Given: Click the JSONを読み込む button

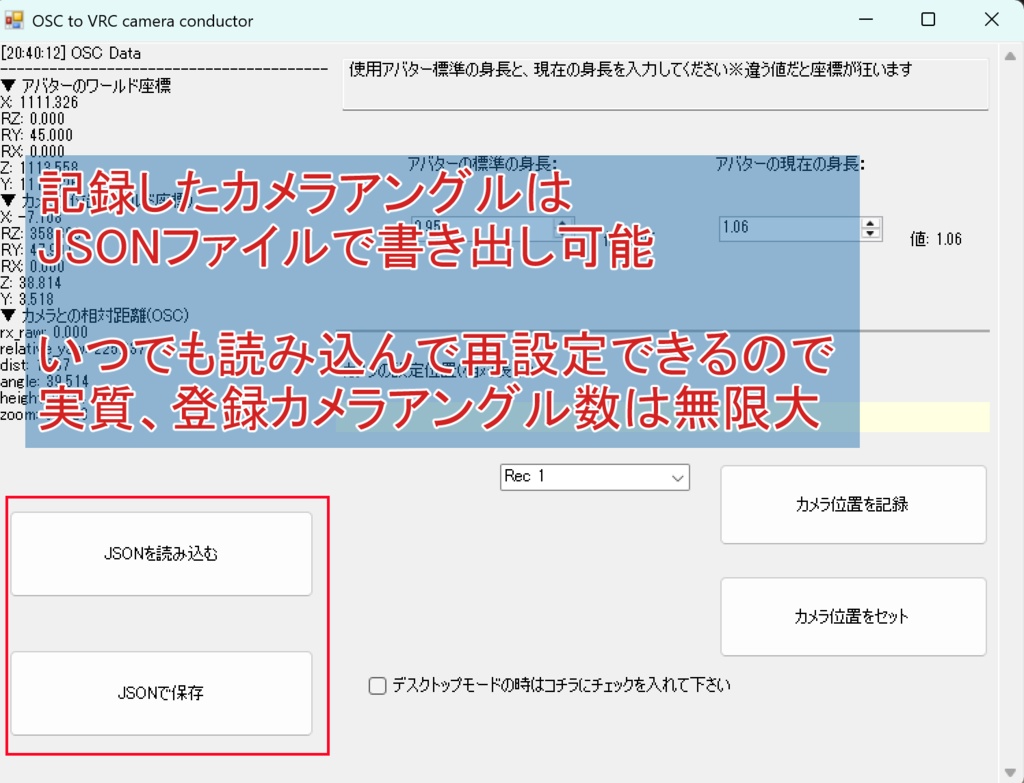Looking at the screenshot, I should click(161, 552).
